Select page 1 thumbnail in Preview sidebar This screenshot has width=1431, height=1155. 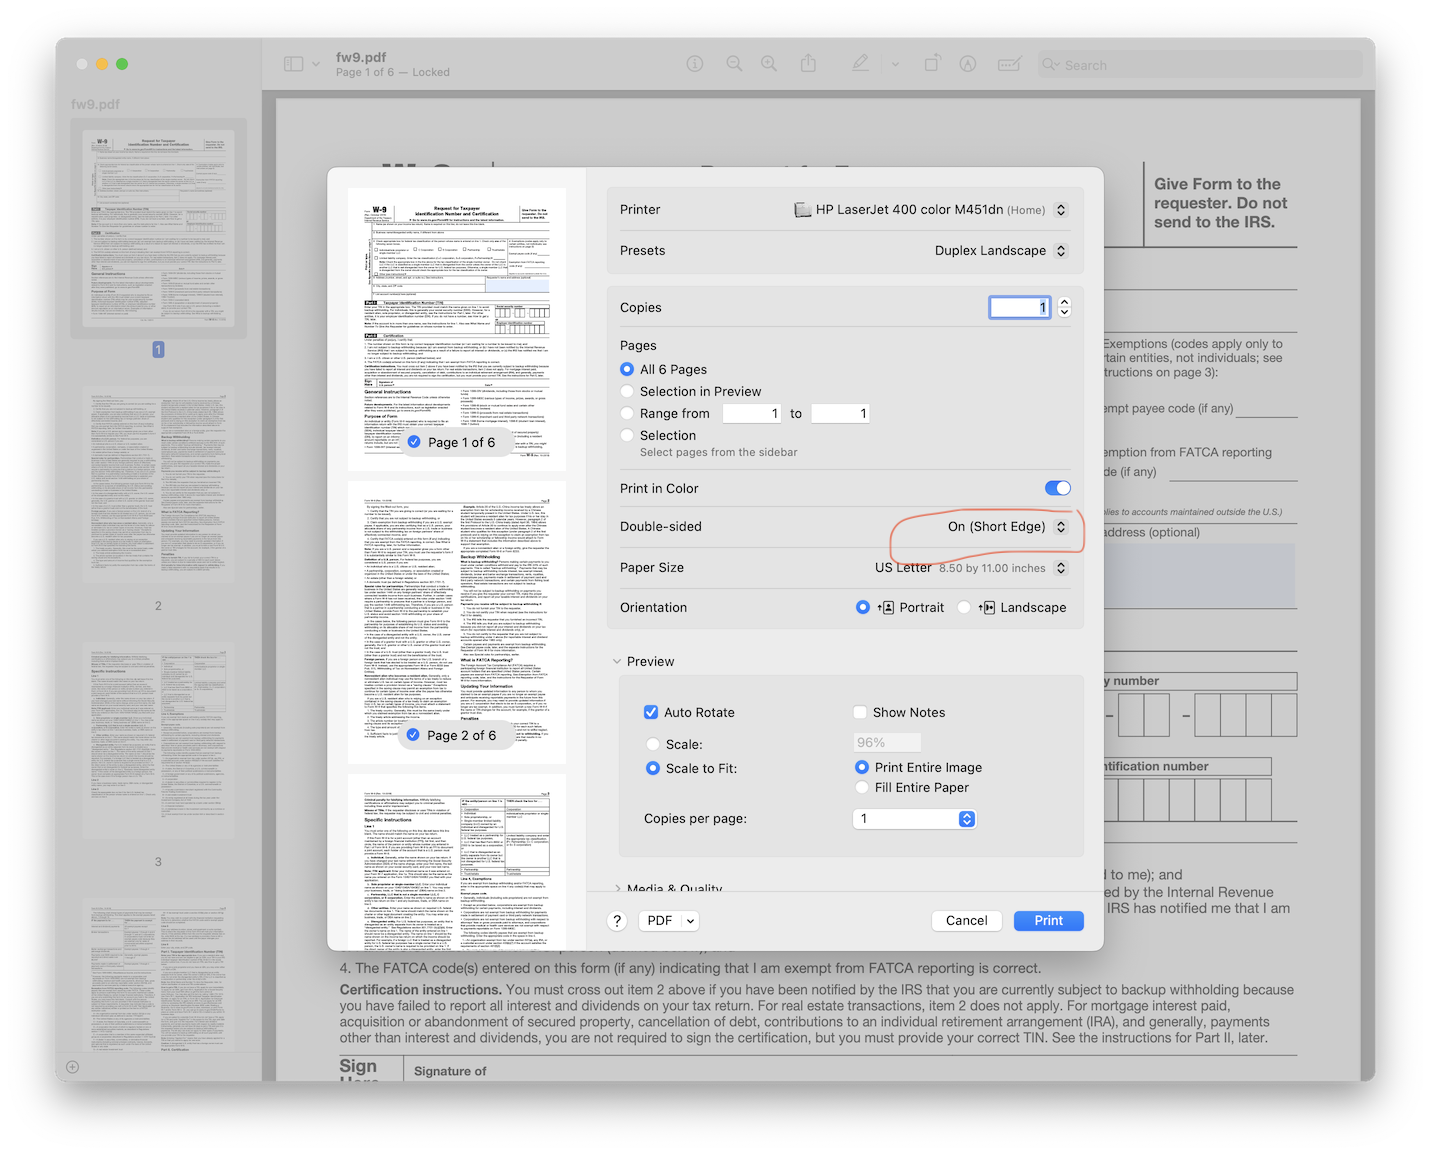[x=158, y=229]
